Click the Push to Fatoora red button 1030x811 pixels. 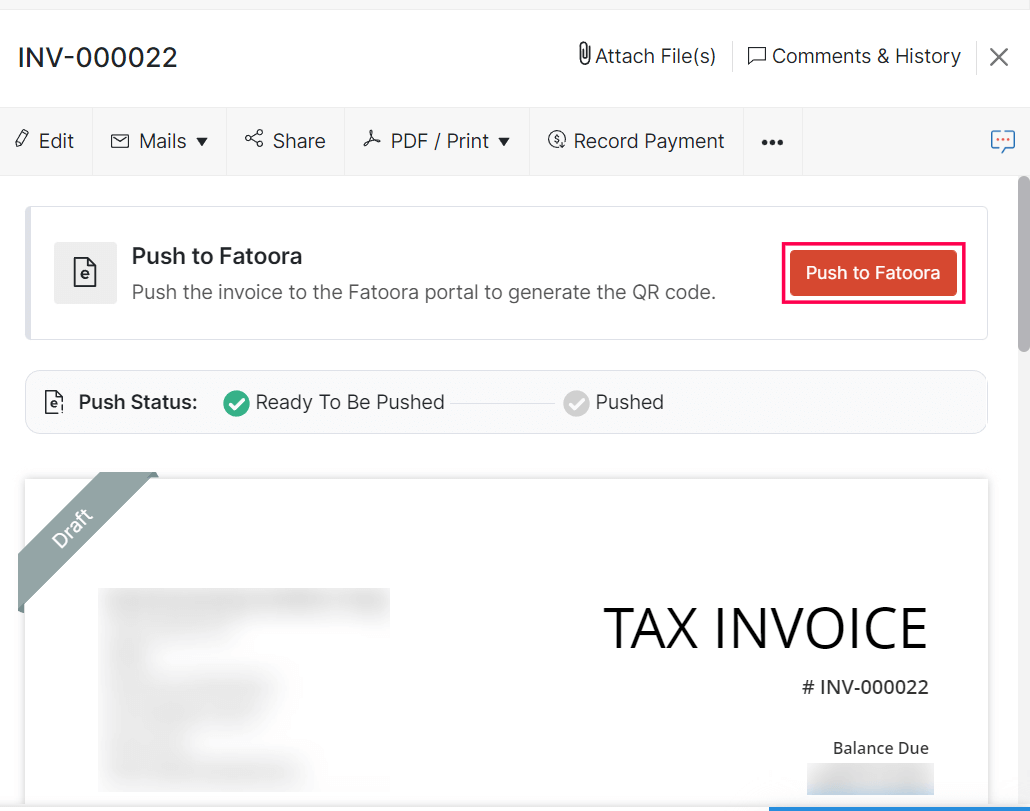click(x=873, y=273)
